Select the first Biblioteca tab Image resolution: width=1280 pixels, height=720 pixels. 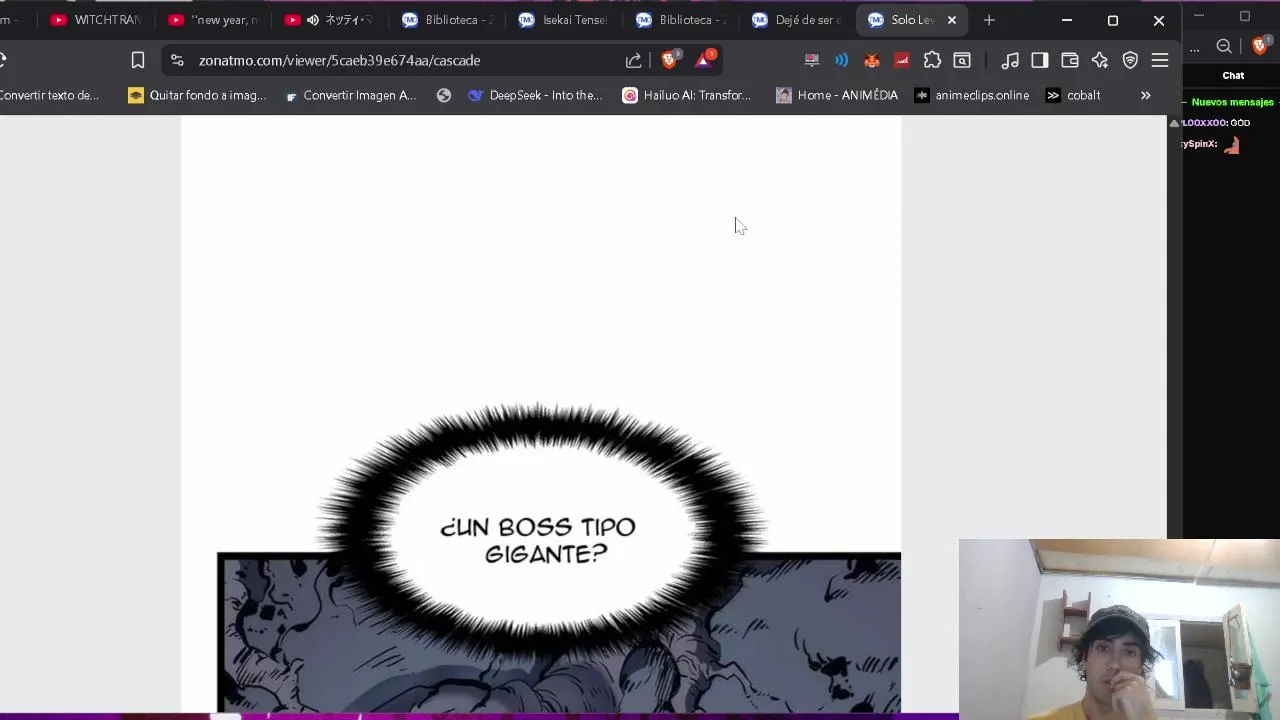(x=447, y=20)
